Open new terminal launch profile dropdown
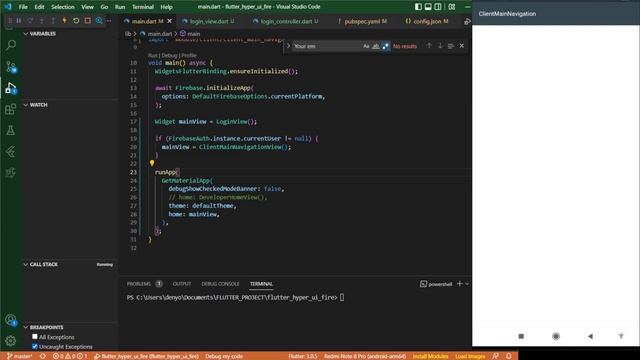640x360 pixels. coord(467,284)
